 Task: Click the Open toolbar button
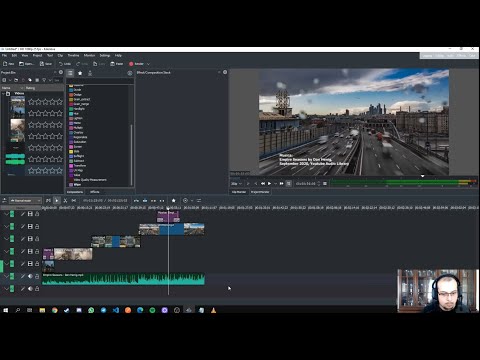coord(26,64)
